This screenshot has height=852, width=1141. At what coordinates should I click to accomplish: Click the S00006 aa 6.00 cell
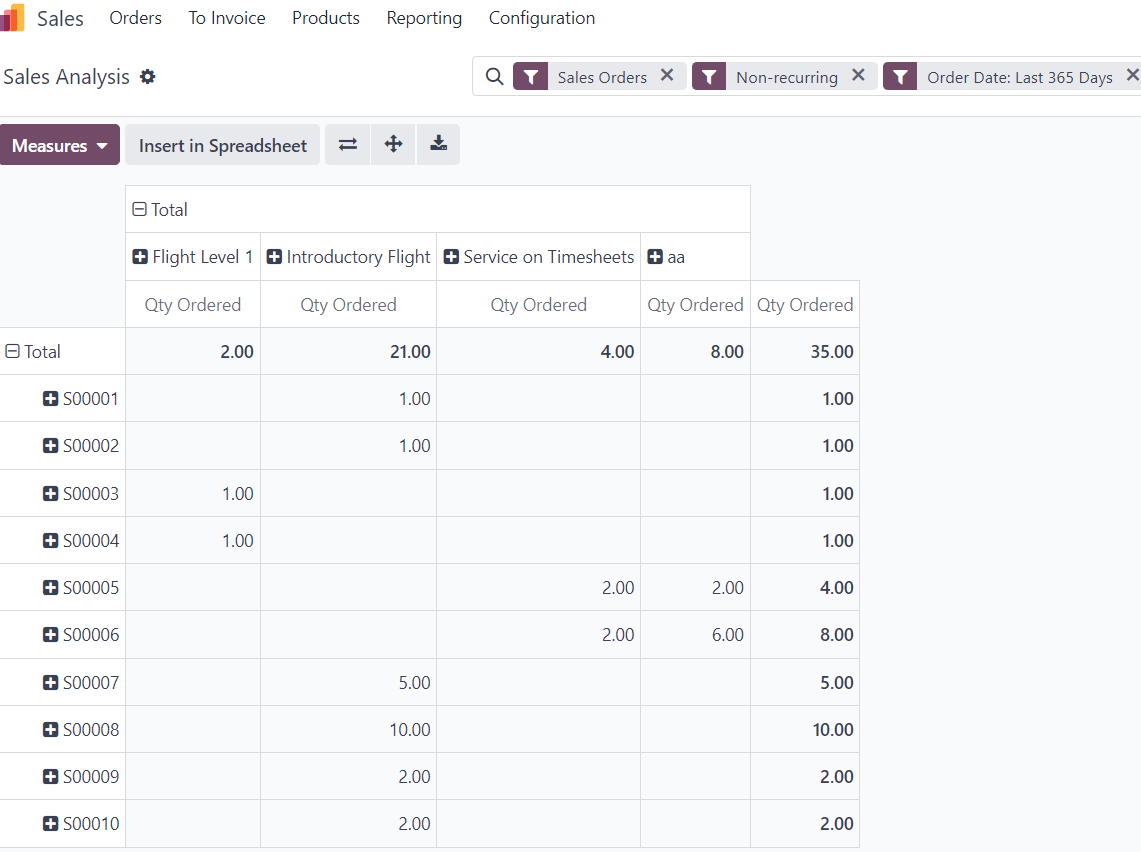(x=696, y=634)
